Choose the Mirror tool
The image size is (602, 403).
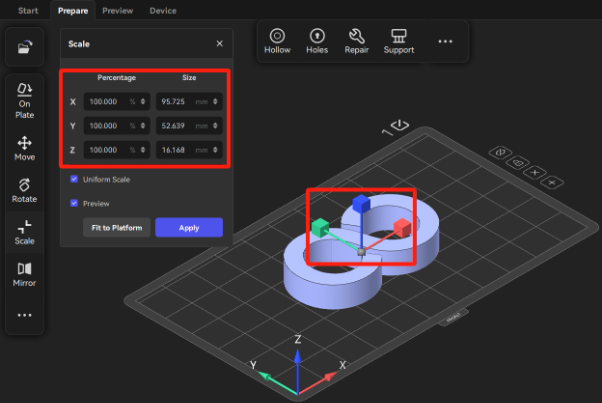[25, 274]
